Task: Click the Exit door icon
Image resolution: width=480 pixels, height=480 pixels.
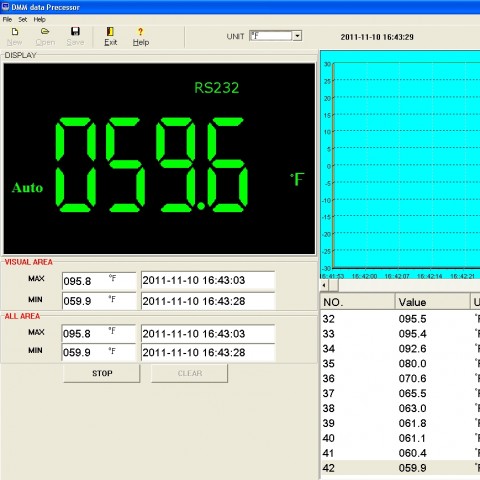Action: [x=110, y=31]
